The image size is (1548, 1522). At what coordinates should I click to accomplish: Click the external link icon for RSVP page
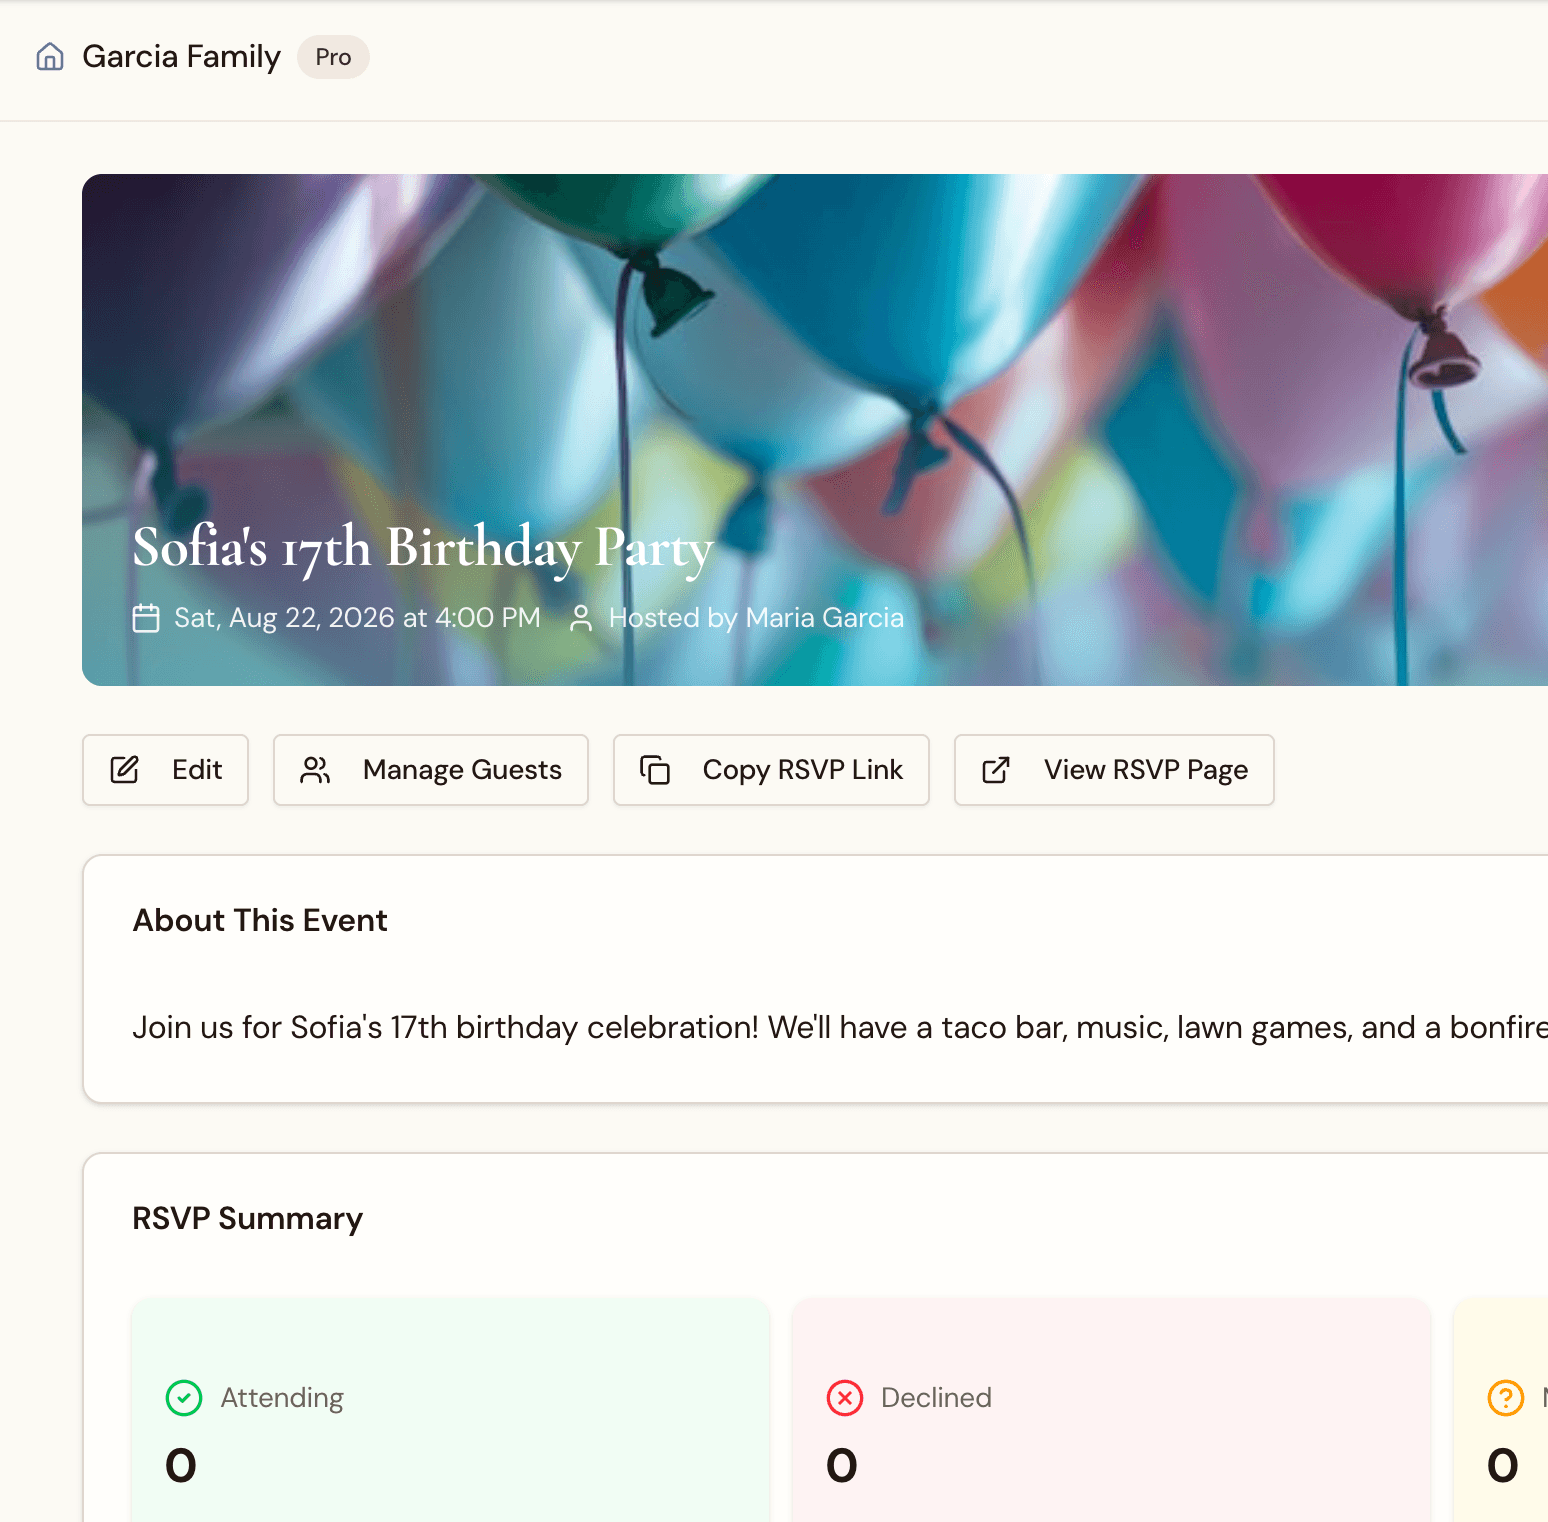[x=996, y=770]
